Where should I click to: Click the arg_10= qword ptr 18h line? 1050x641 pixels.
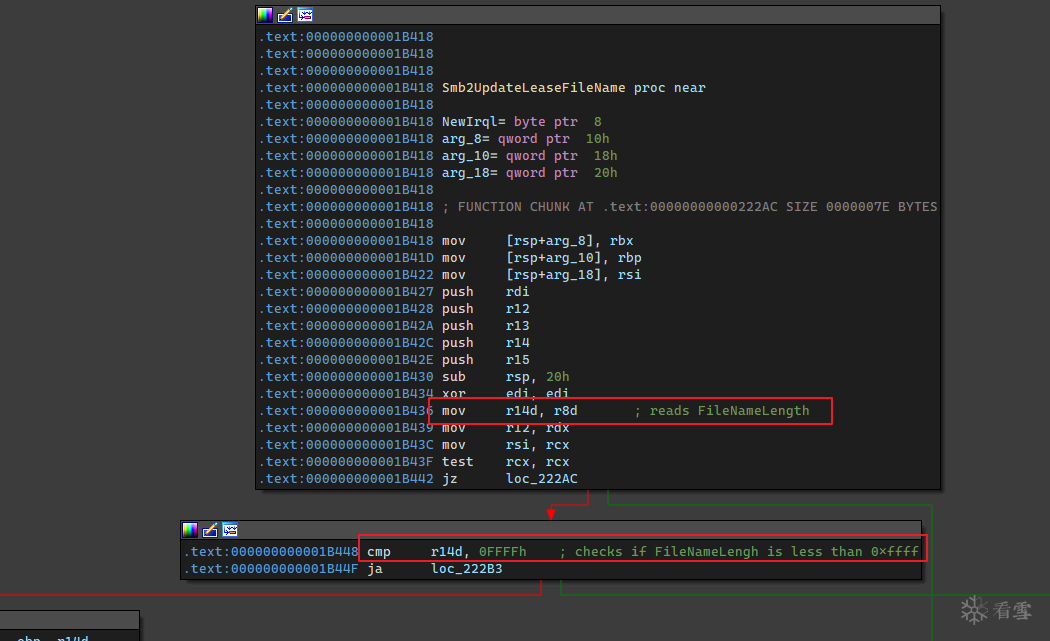click(x=530, y=155)
